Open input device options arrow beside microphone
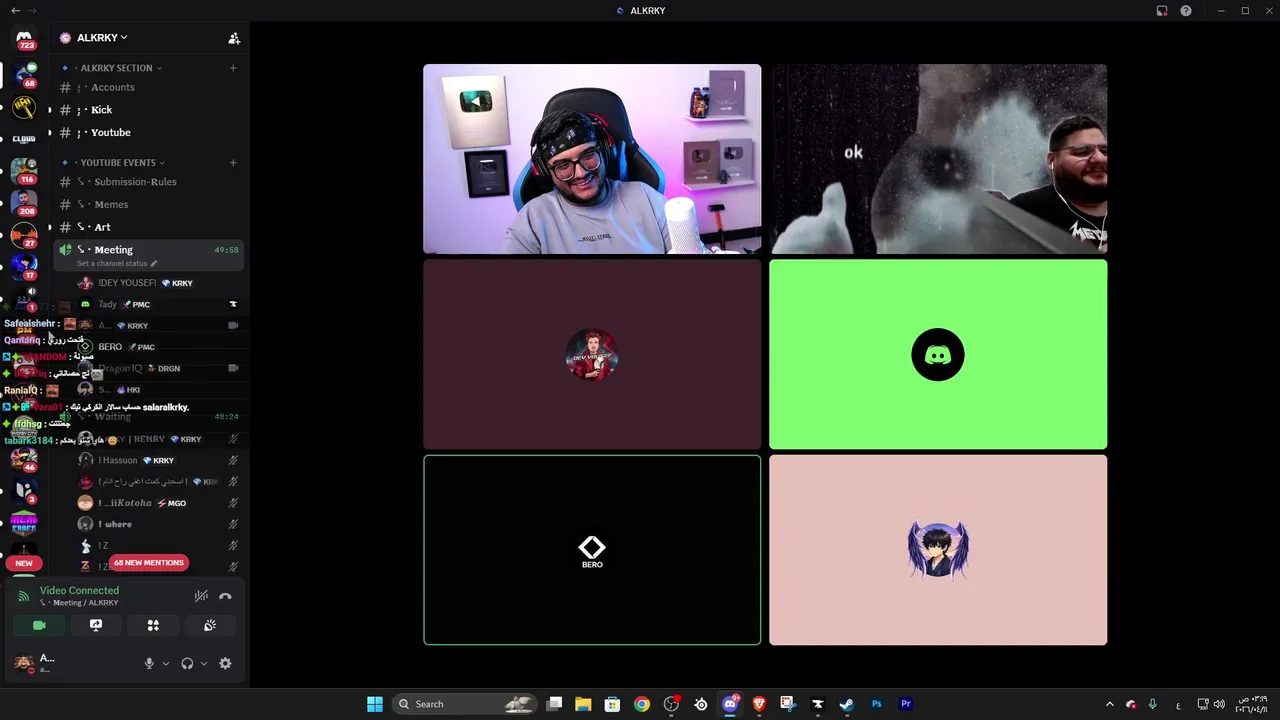Screen dimensions: 1280x720 (166, 663)
